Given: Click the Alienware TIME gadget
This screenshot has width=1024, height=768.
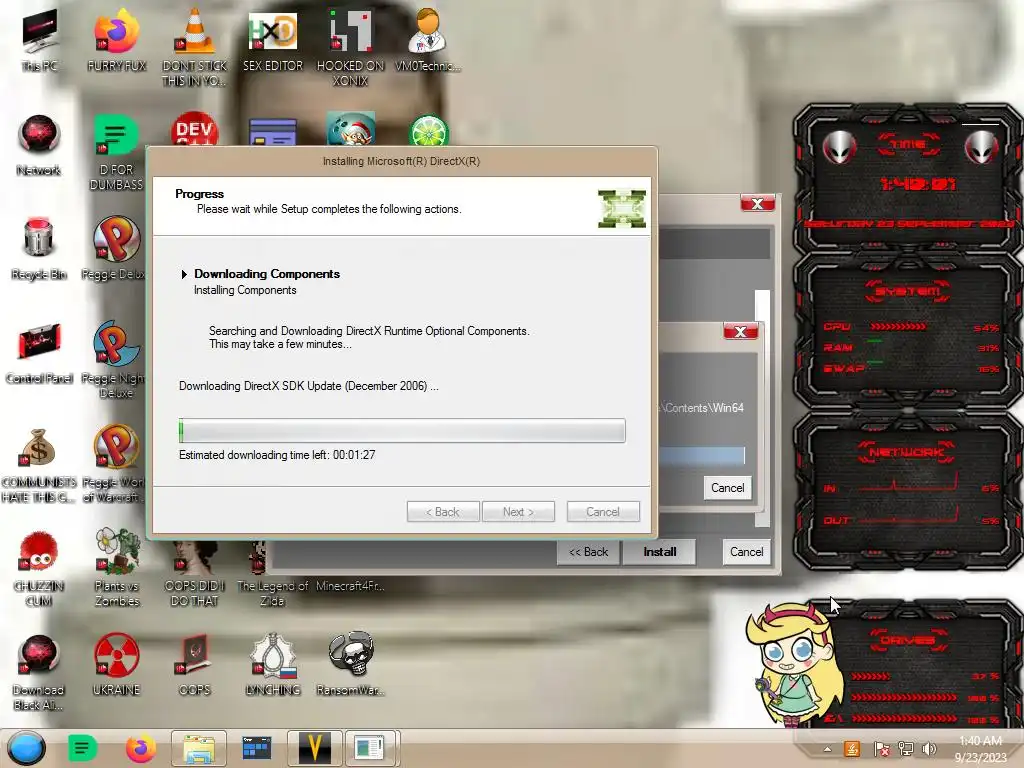Looking at the screenshot, I should click(x=908, y=176).
